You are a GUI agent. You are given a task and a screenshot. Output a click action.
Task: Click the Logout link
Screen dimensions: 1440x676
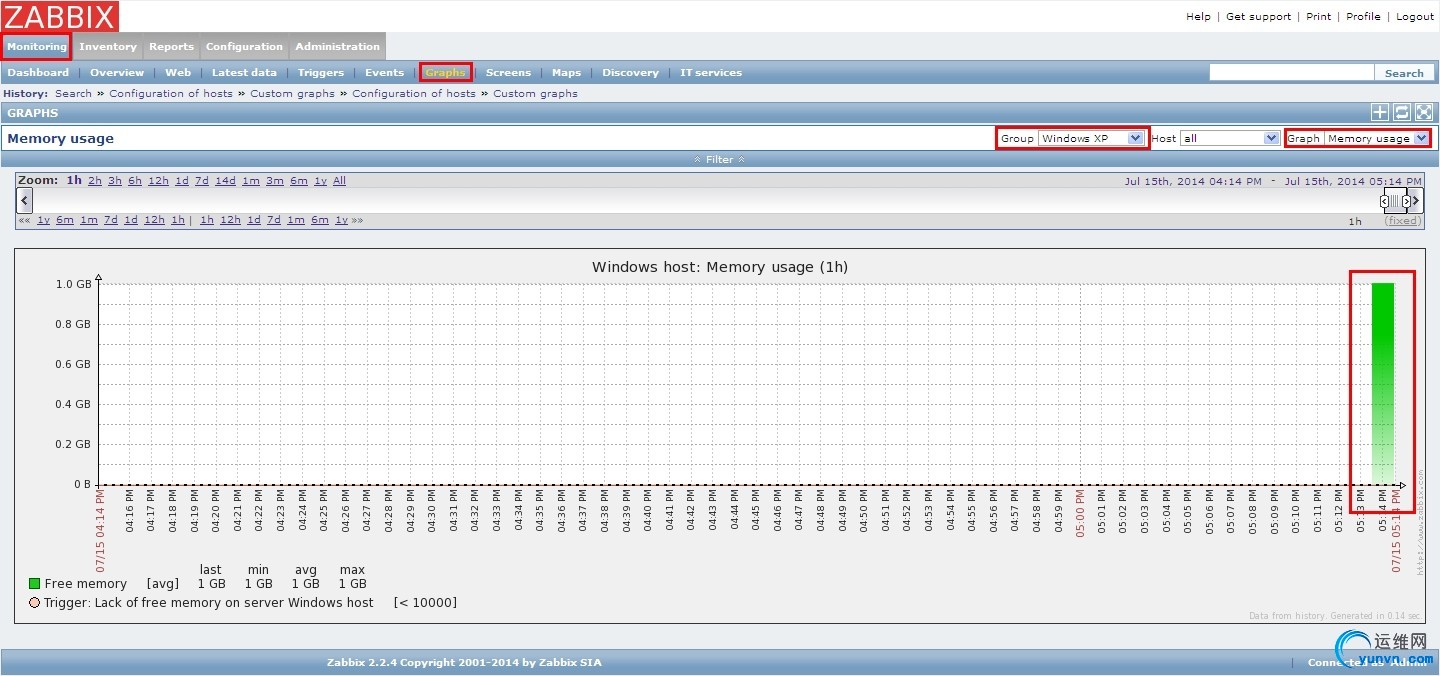coord(1415,16)
